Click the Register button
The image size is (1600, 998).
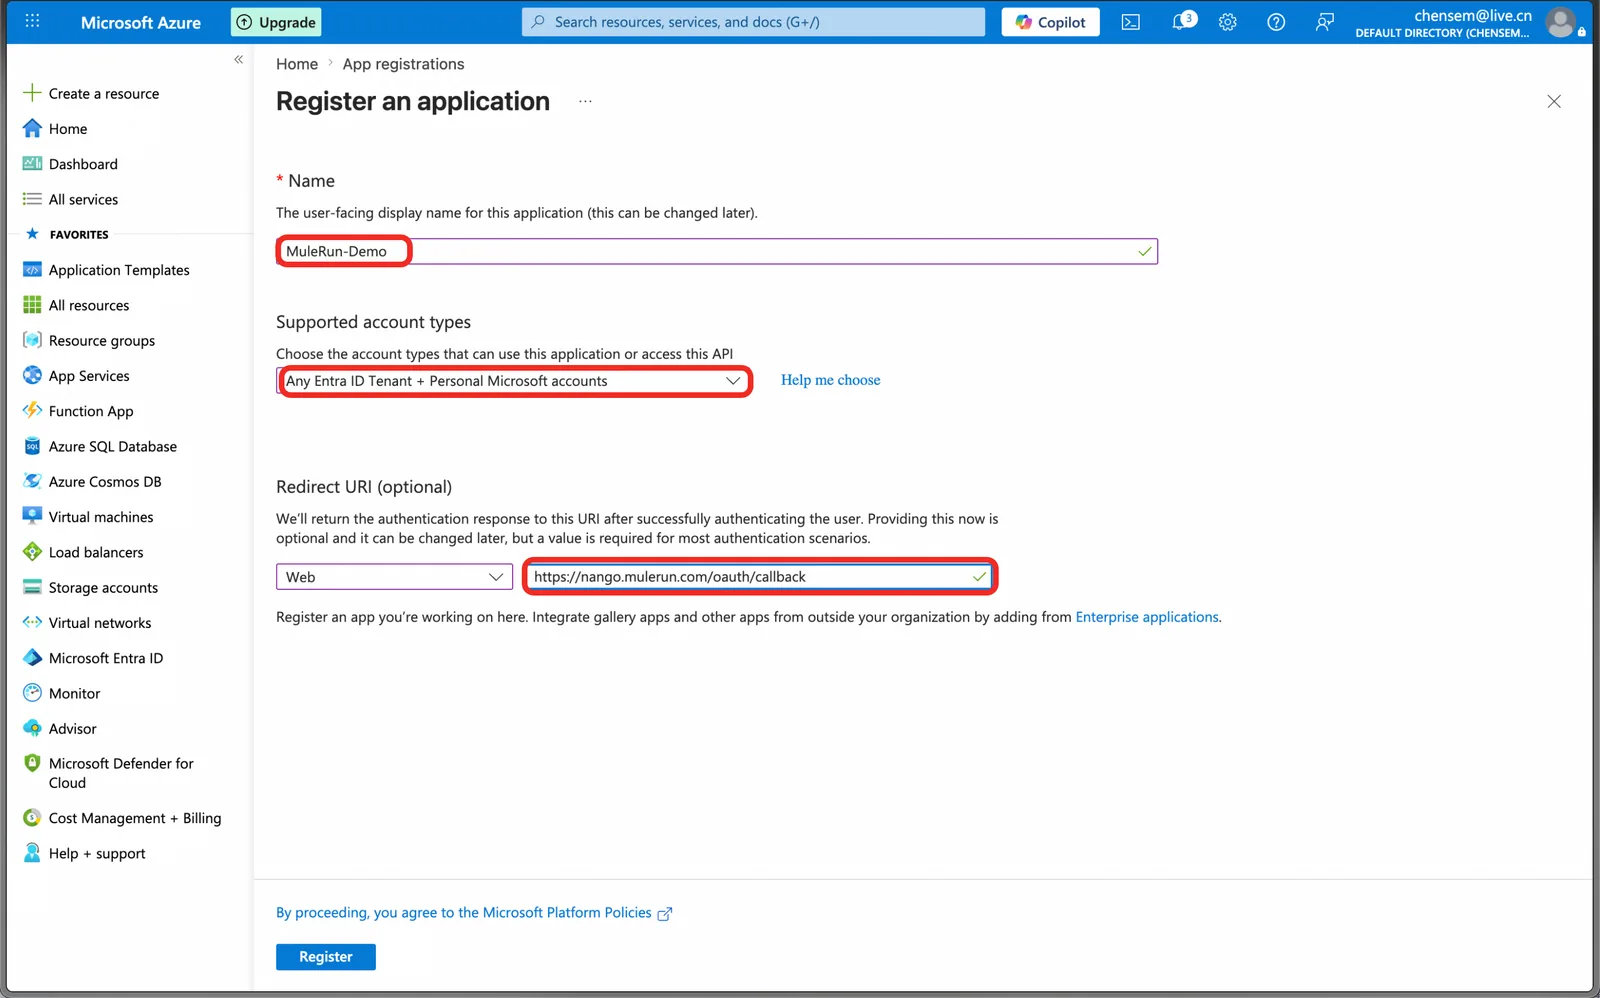coord(326,957)
